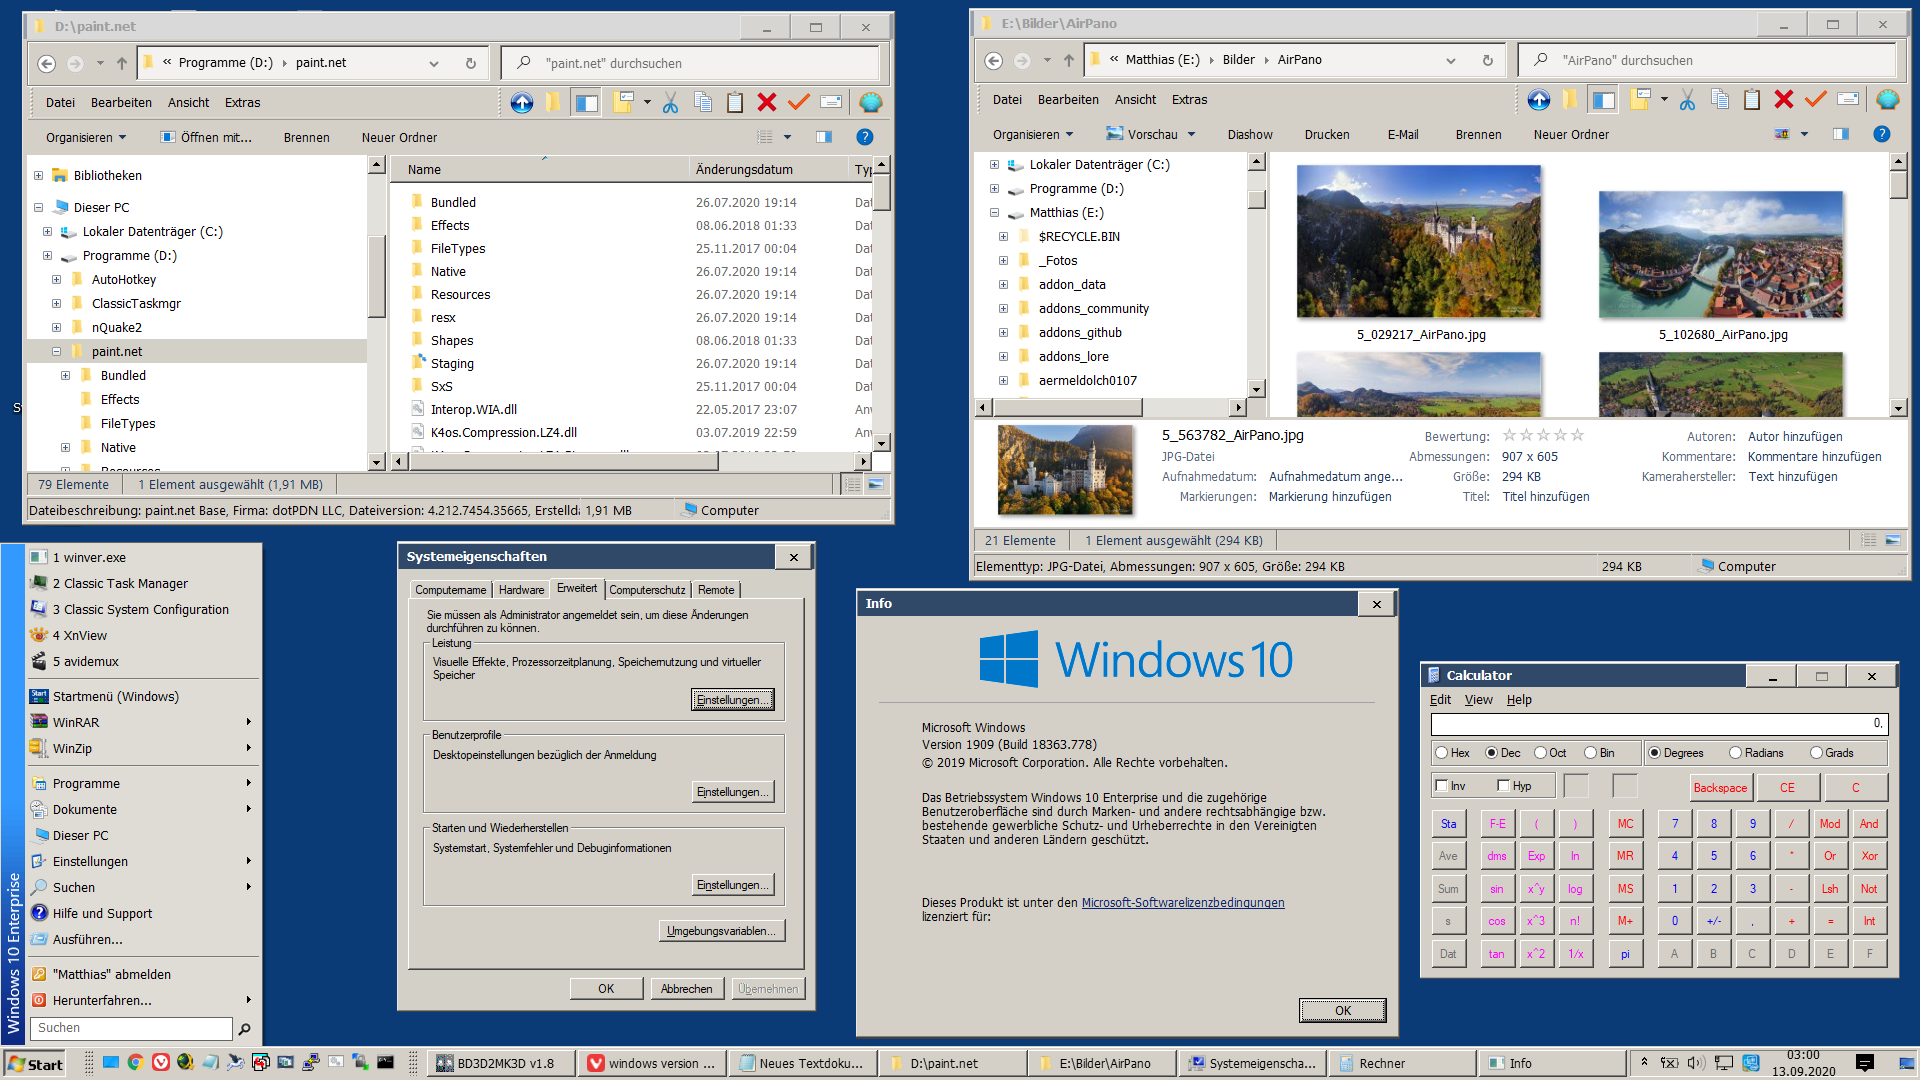Click the search magnifier in Start menu
The image size is (1920, 1080).
[244, 1028]
